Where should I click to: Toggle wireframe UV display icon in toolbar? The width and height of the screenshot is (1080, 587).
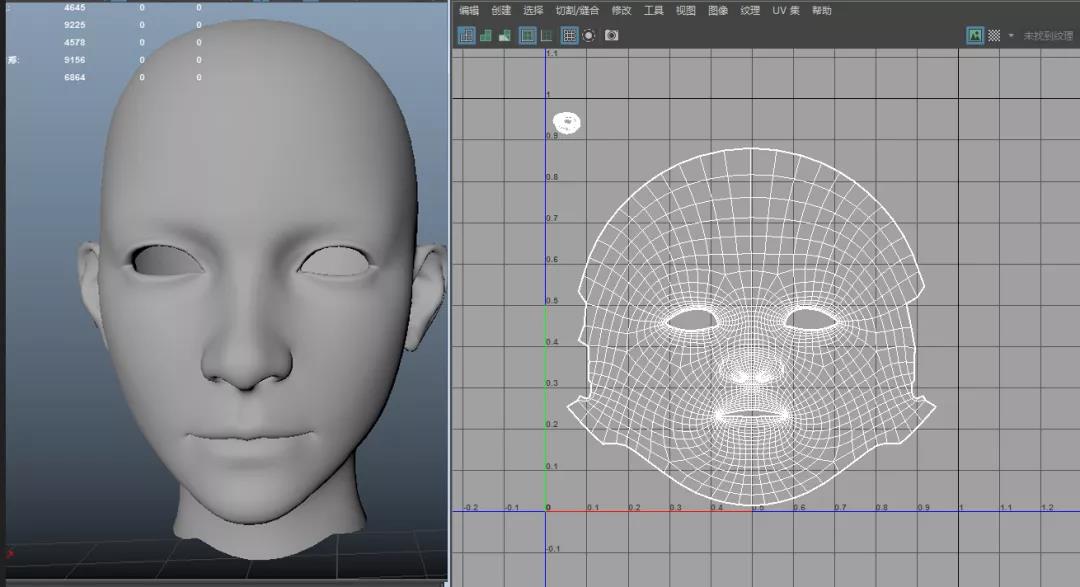[x=466, y=35]
